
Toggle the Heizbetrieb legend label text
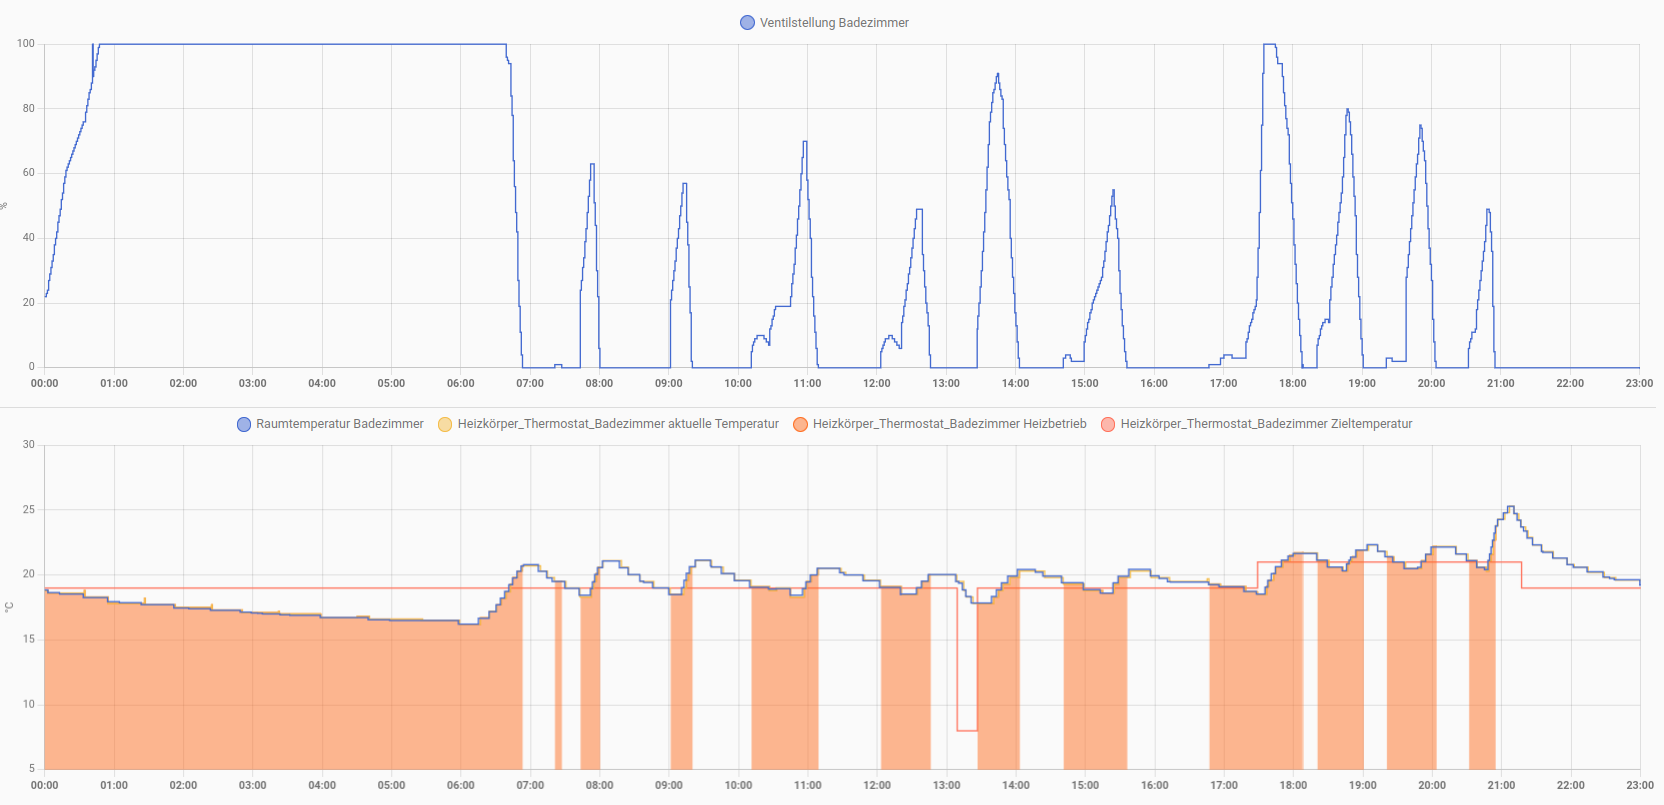(x=949, y=424)
